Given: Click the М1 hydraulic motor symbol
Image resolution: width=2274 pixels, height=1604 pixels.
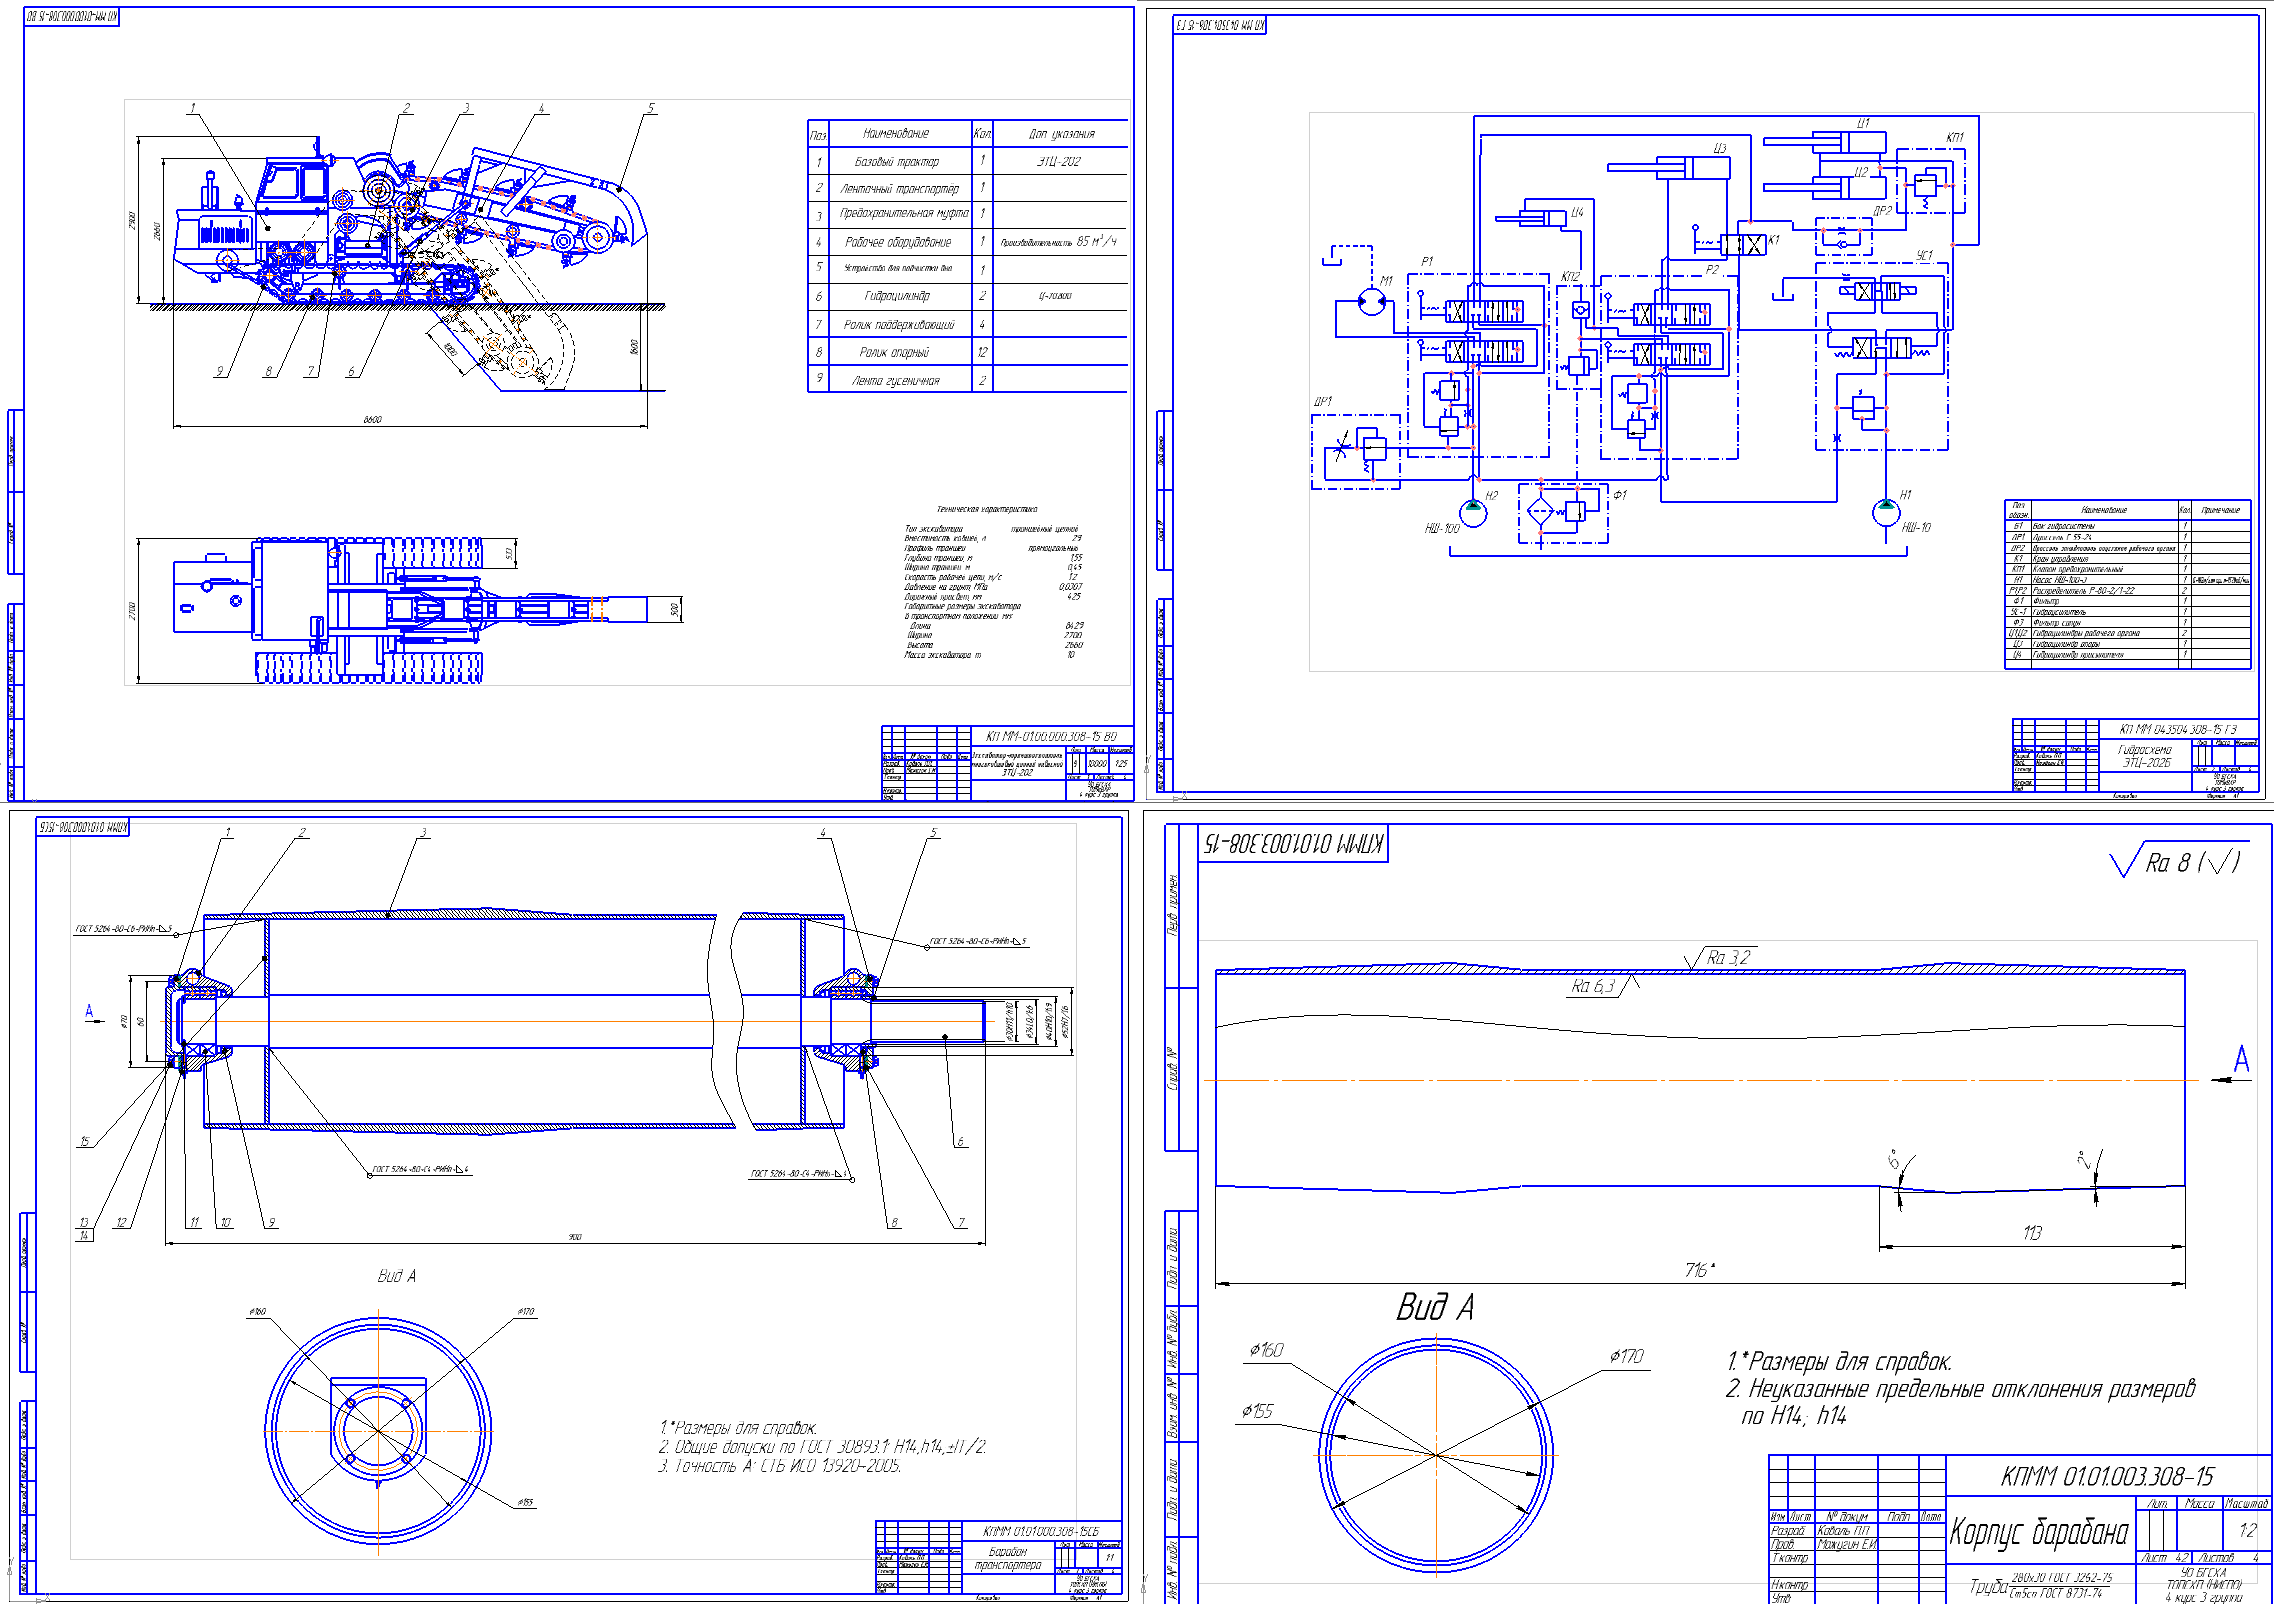Looking at the screenshot, I should click(1371, 302).
